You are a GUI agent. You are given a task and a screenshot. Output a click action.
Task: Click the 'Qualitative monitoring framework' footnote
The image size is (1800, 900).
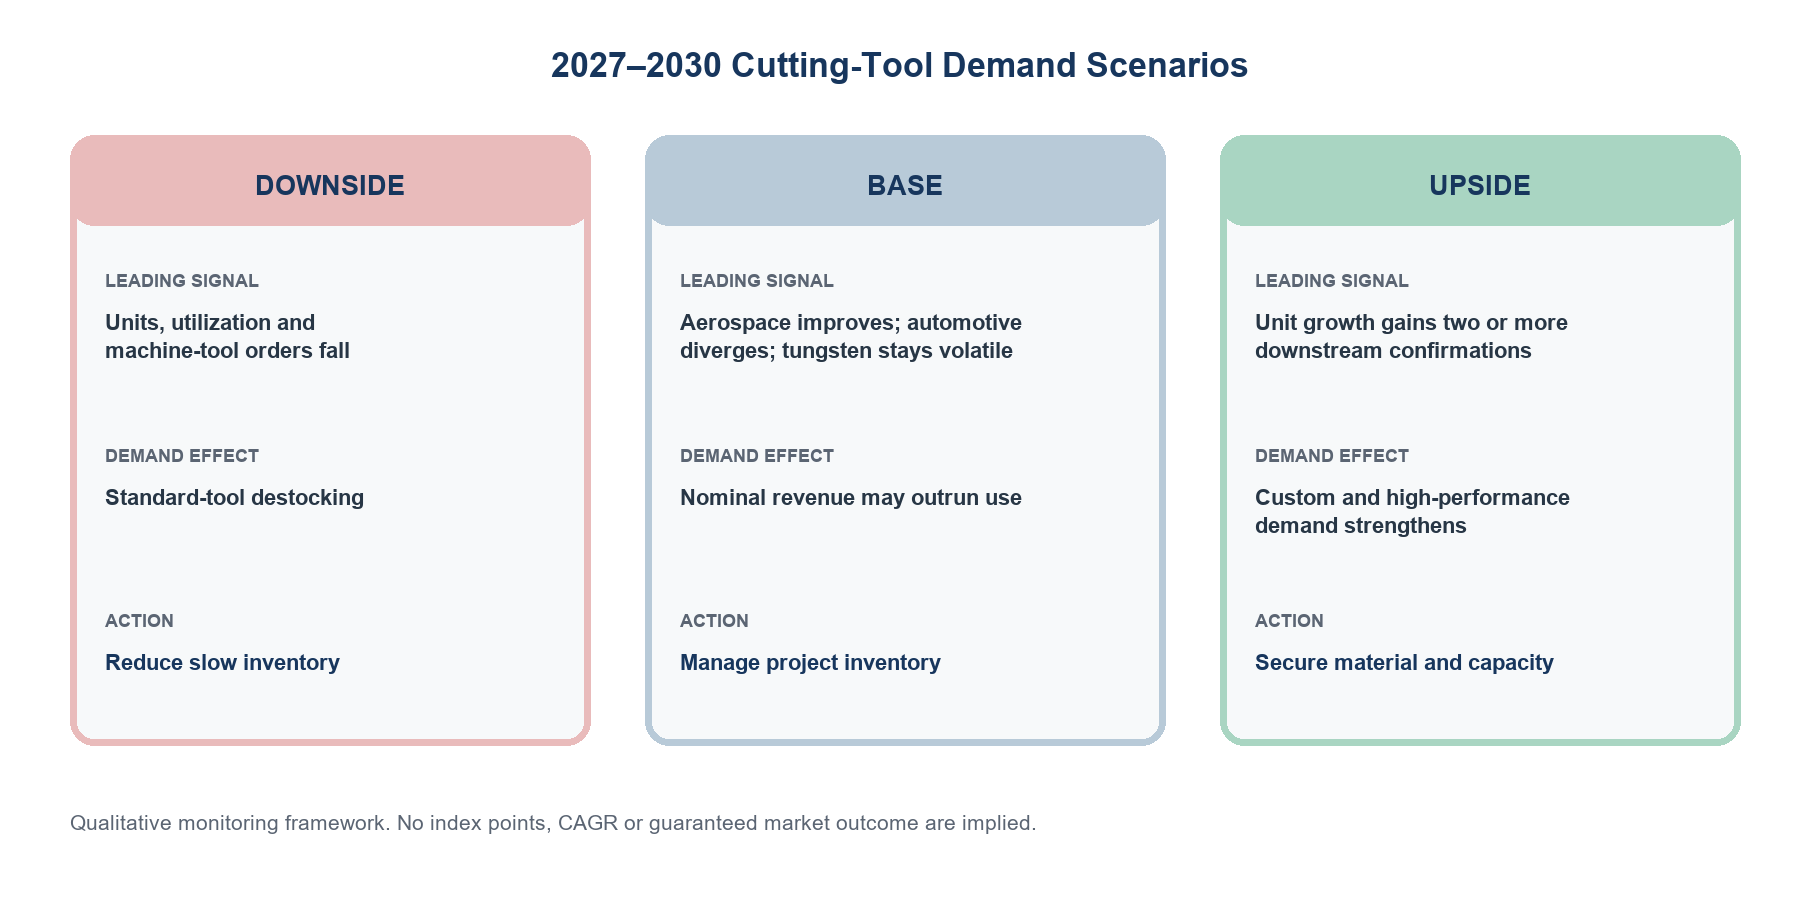(x=553, y=823)
